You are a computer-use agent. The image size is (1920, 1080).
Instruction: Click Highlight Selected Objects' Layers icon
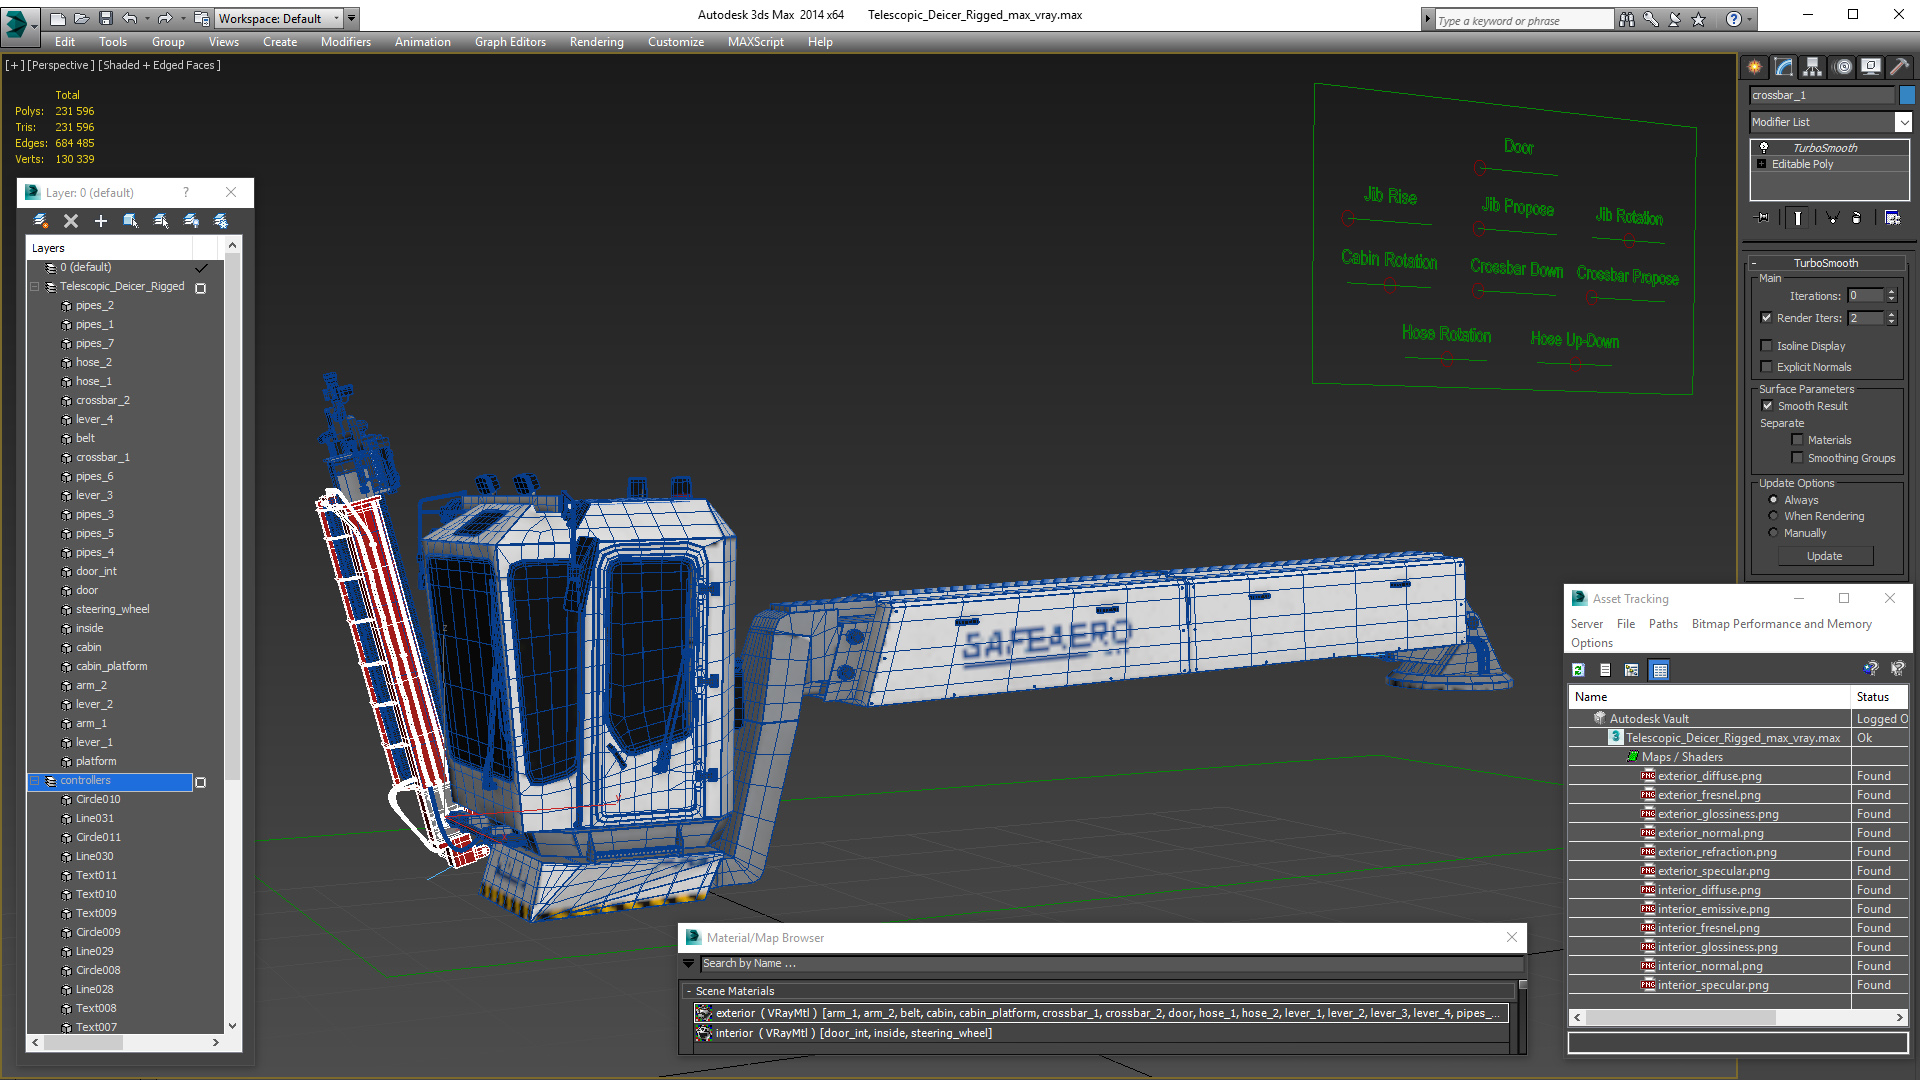point(161,221)
